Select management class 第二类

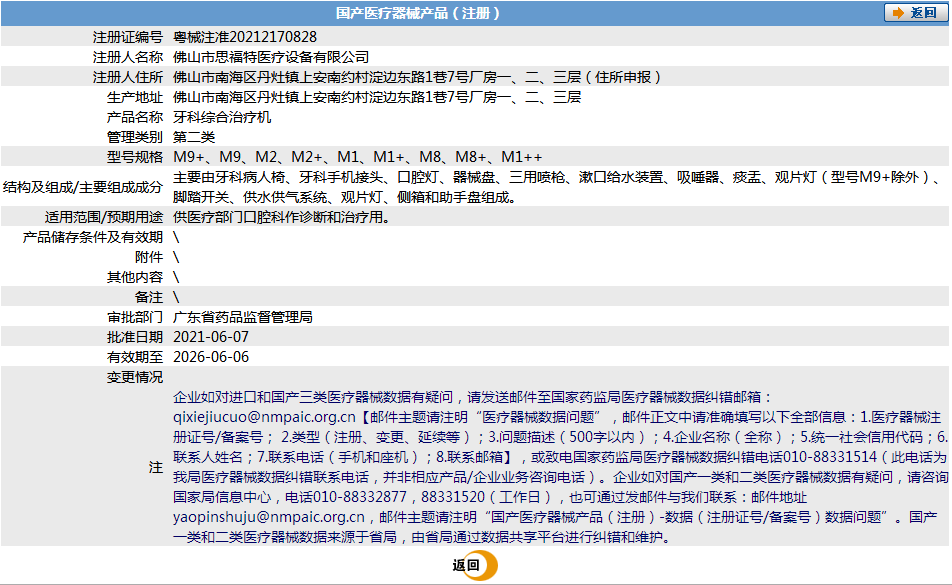pyautogui.click(x=194, y=137)
